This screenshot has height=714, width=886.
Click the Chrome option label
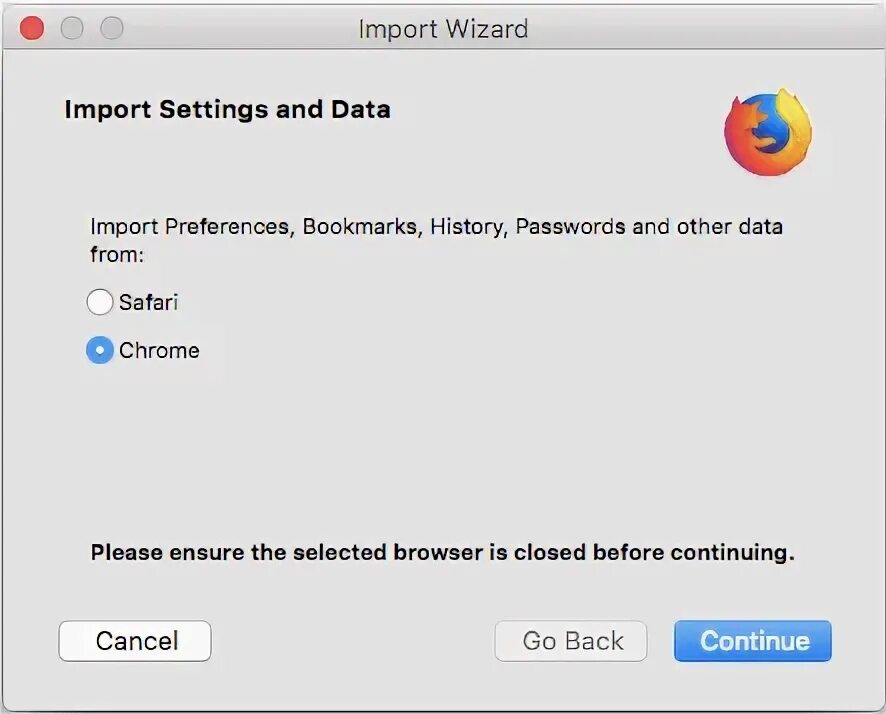(x=159, y=350)
